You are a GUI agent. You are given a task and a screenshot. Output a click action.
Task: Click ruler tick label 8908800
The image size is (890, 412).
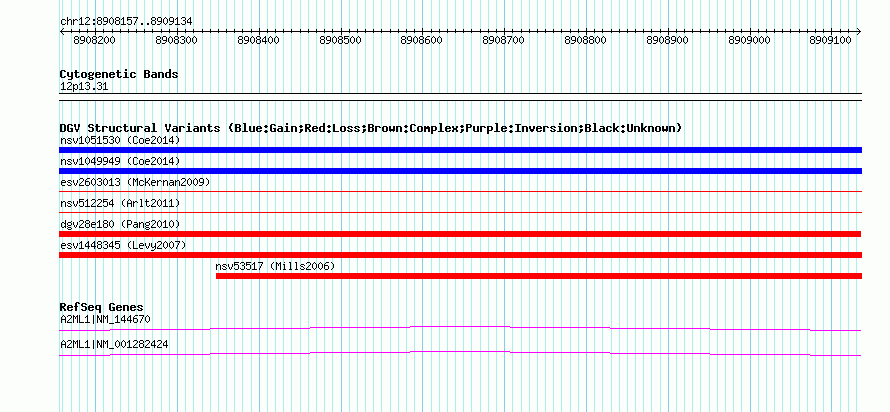coord(585,40)
